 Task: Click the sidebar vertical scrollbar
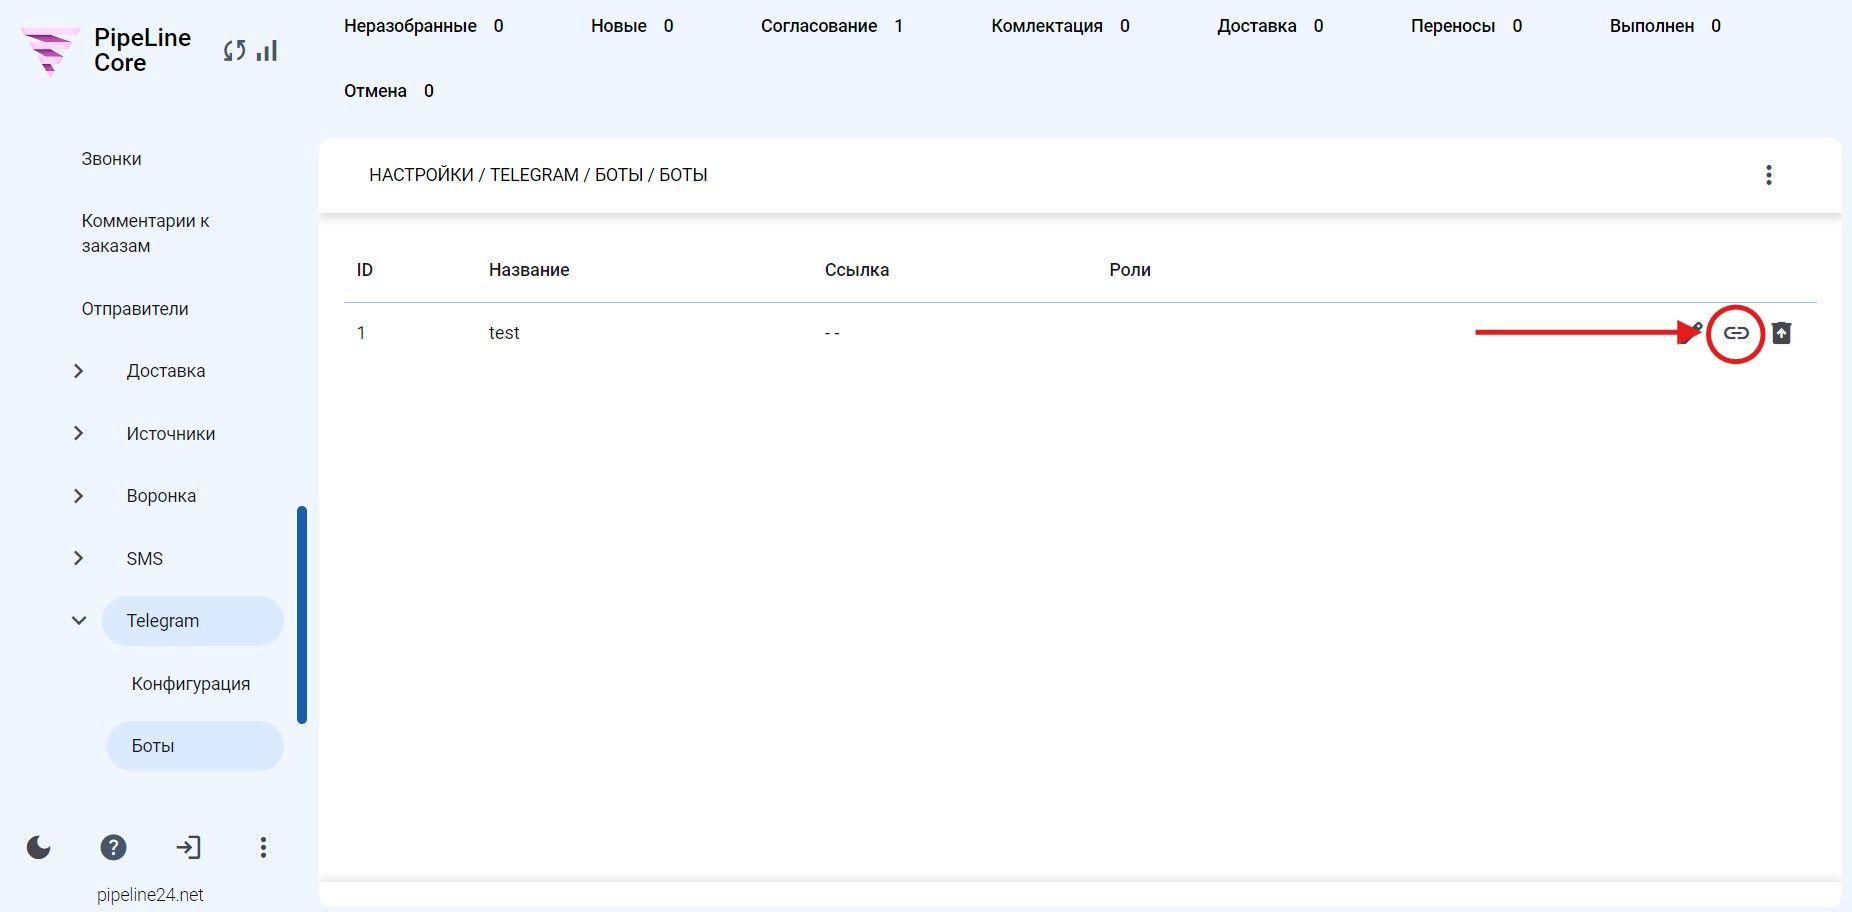coord(302,615)
